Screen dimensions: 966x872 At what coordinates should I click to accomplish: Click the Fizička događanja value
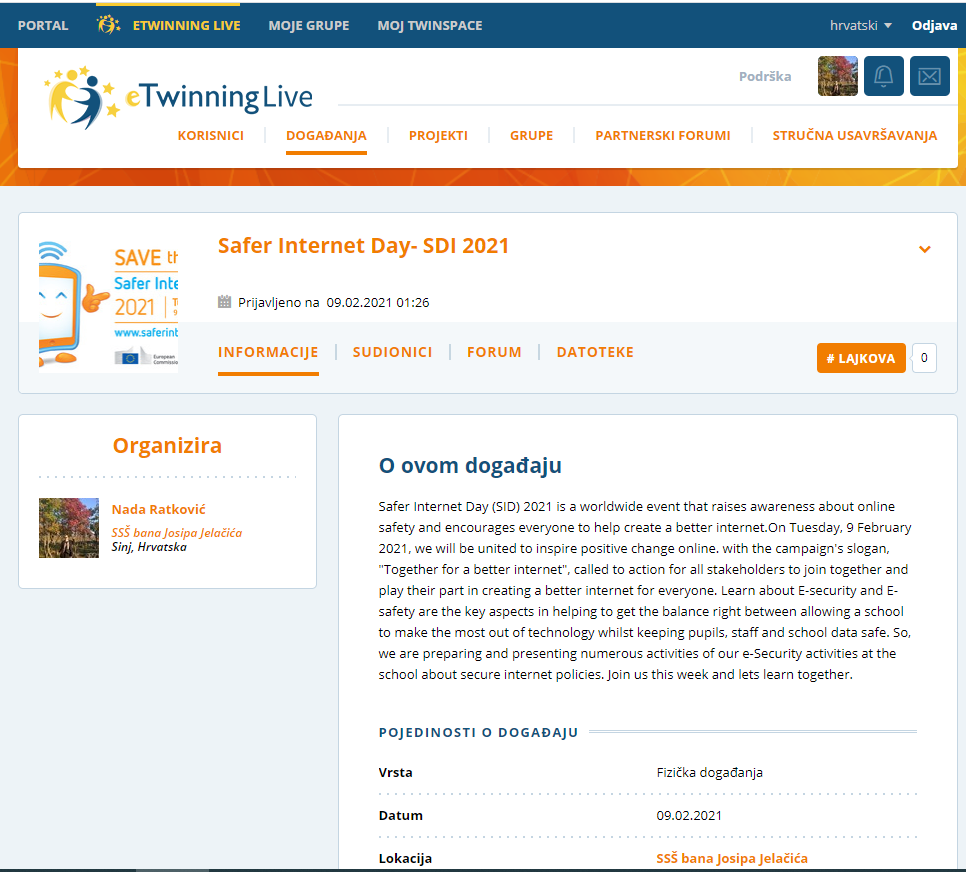710,773
